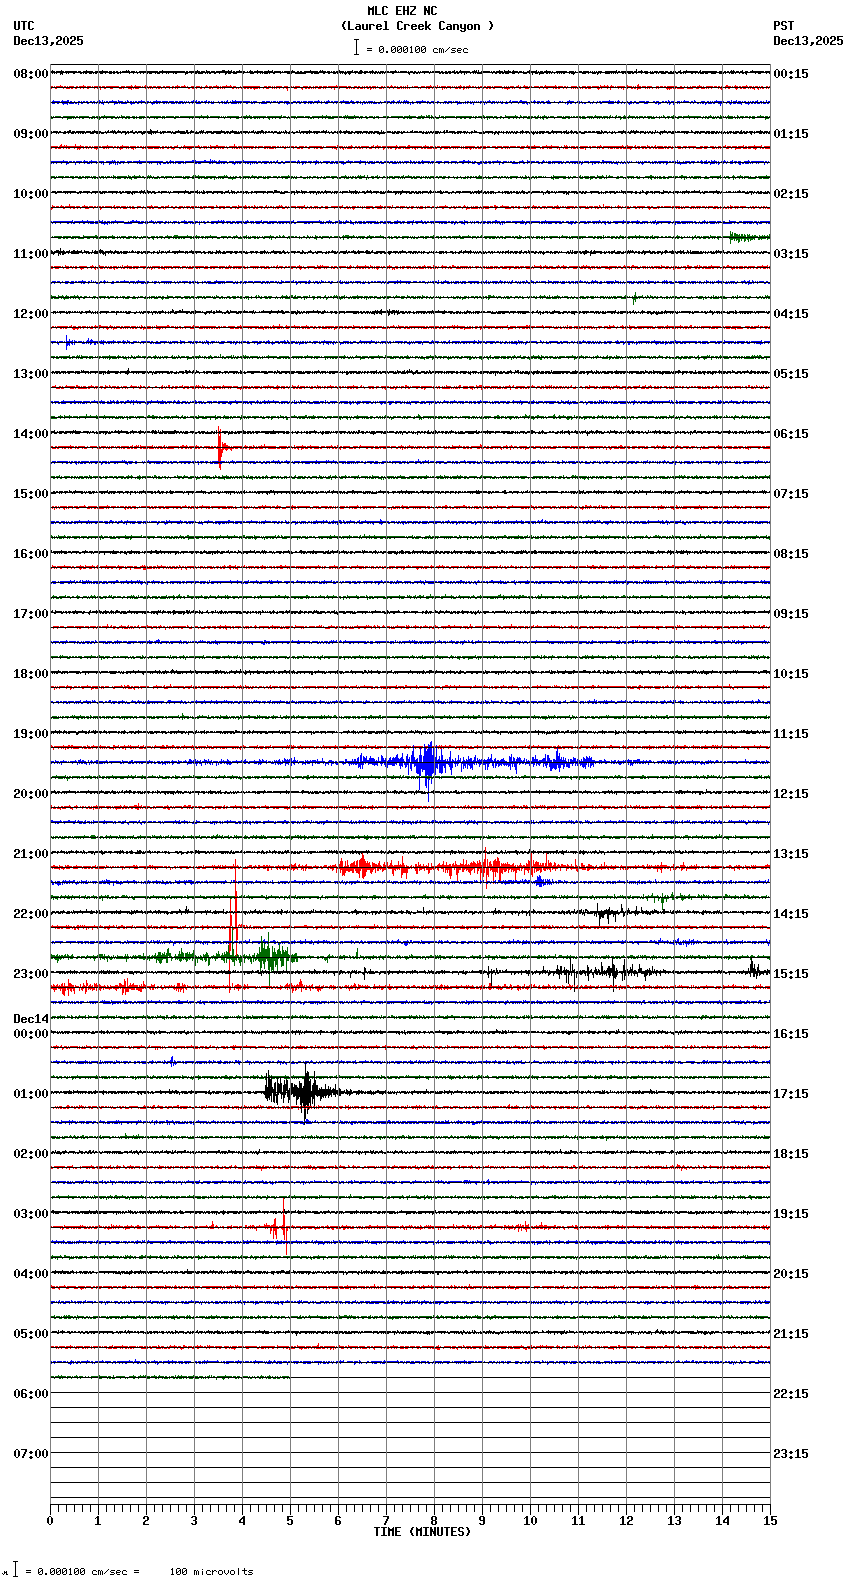Screen dimensions: 850x1584
Task: Click the '11:00' UTC time label
Action: (30, 254)
